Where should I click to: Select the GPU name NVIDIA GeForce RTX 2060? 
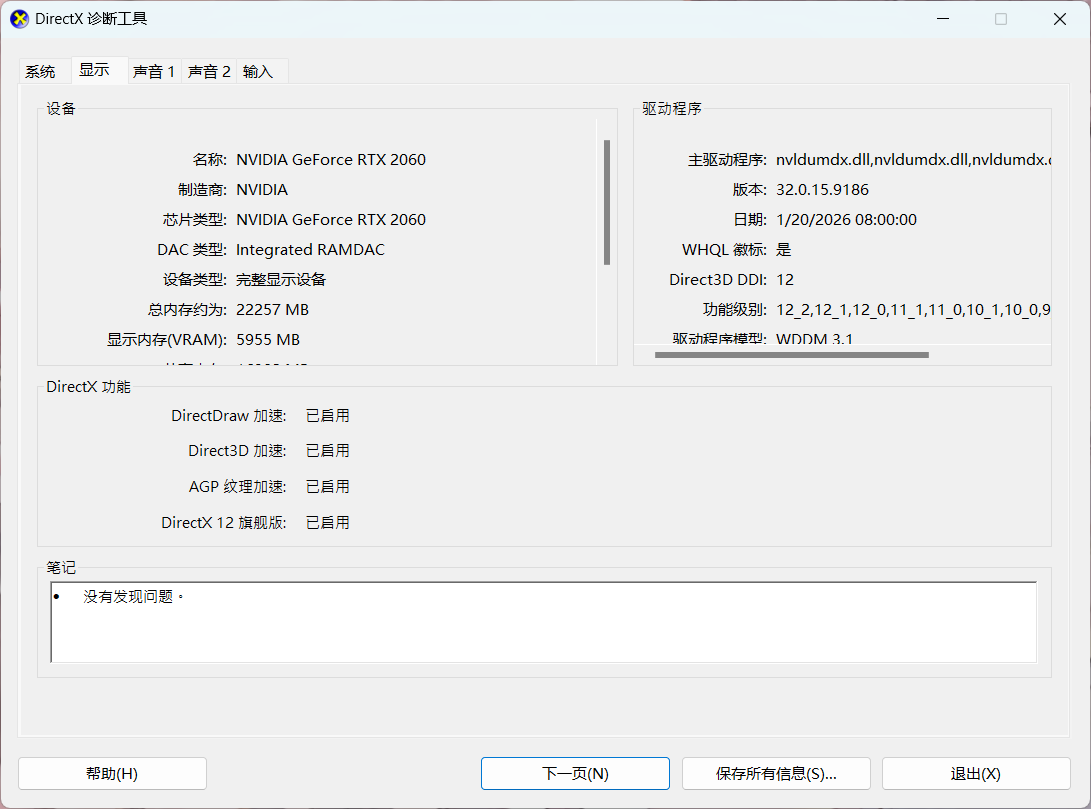pos(331,159)
